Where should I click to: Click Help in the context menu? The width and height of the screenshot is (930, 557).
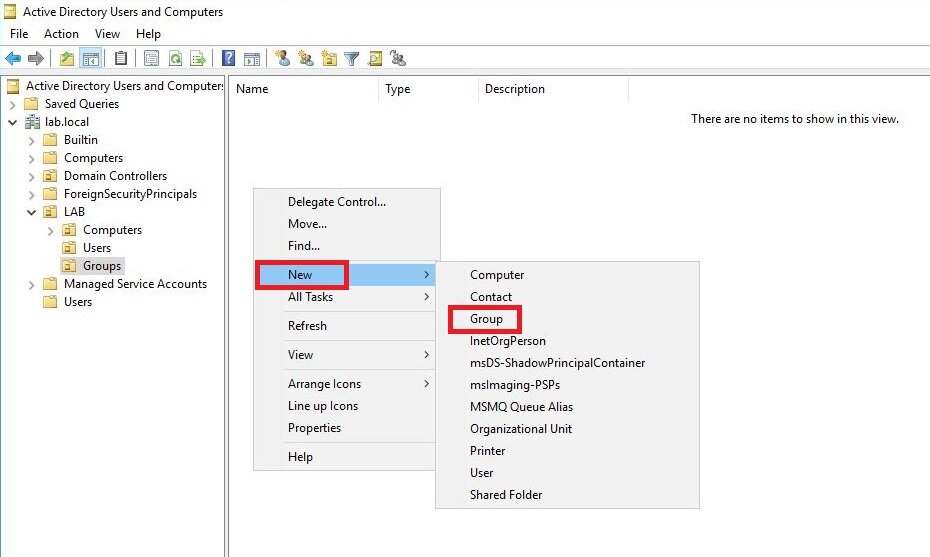click(x=345, y=457)
